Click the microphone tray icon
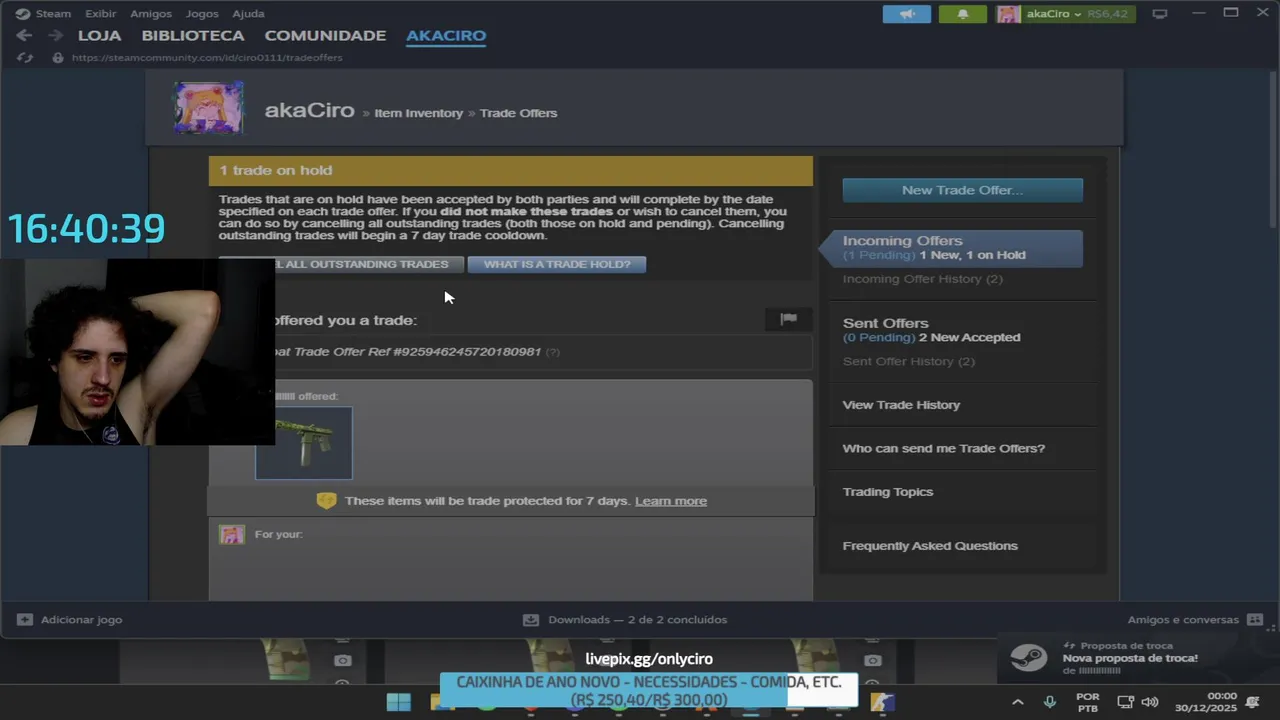This screenshot has width=1280, height=720. 1049,702
